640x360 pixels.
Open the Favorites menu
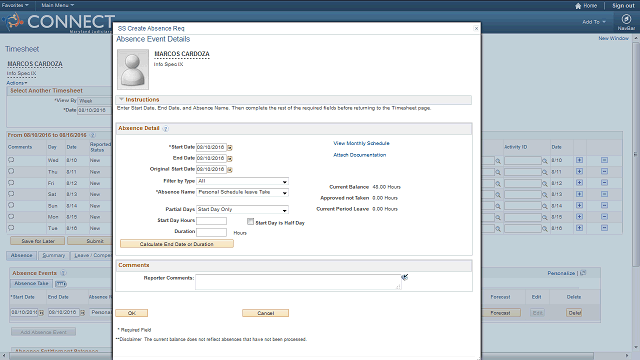point(15,5)
